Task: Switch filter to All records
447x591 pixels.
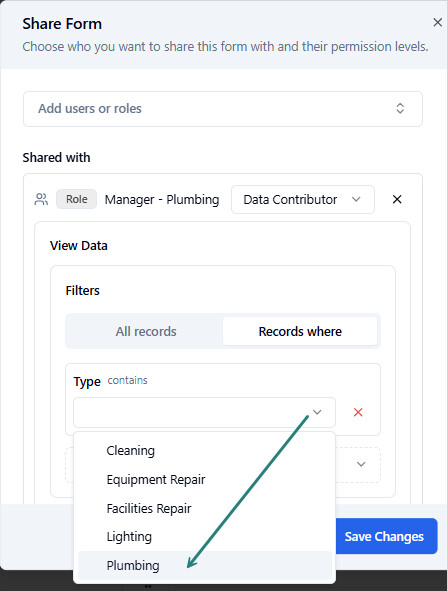Action: click(x=145, y=331)
